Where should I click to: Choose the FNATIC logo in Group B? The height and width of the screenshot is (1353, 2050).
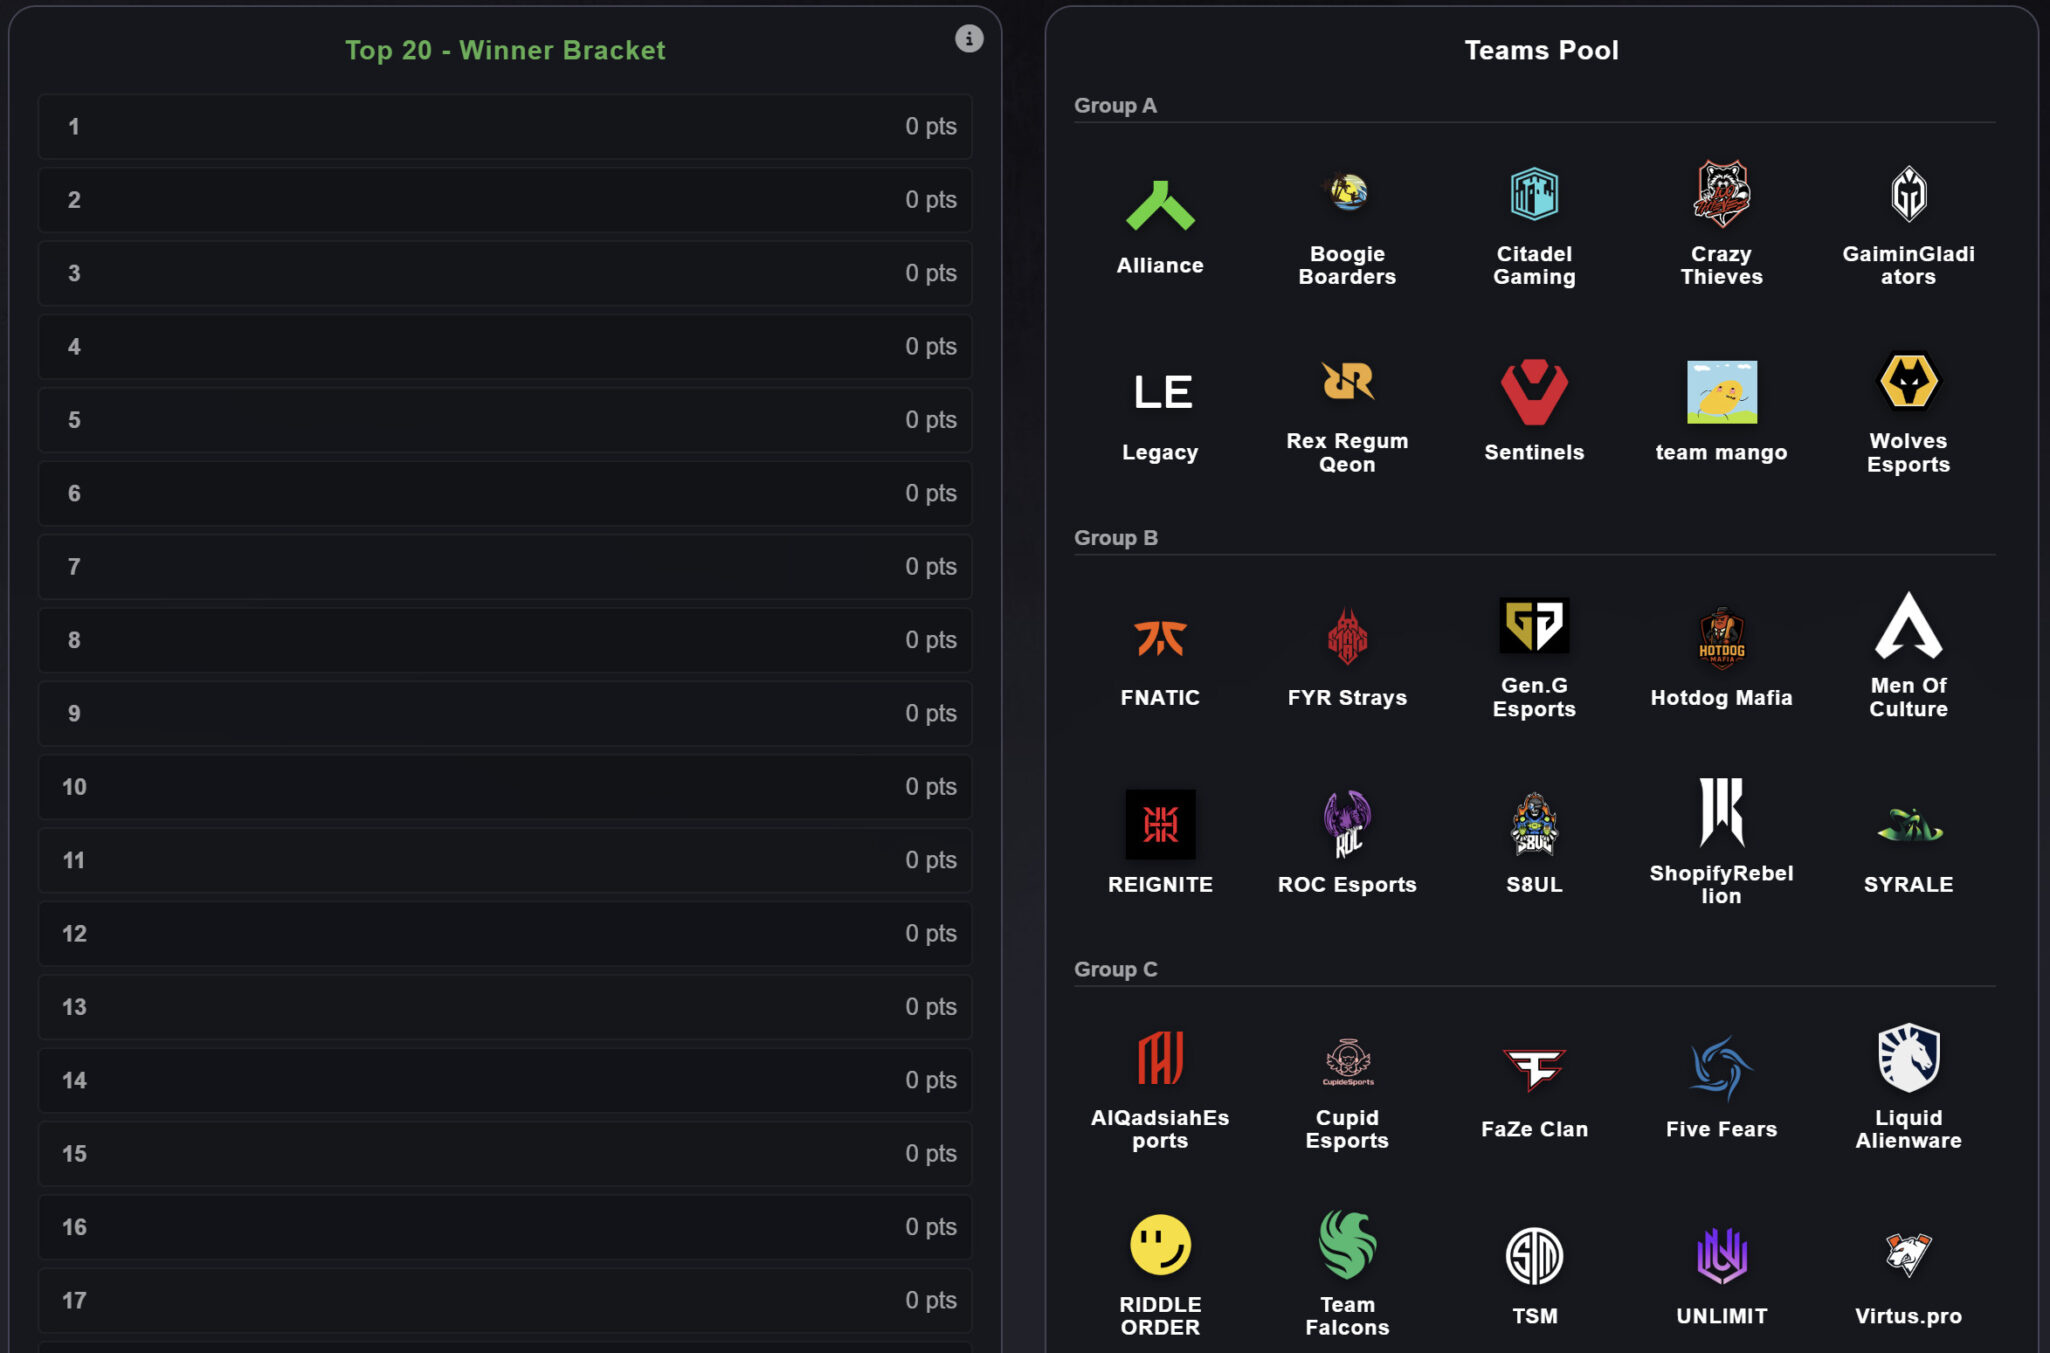(x=1160, y=637)
